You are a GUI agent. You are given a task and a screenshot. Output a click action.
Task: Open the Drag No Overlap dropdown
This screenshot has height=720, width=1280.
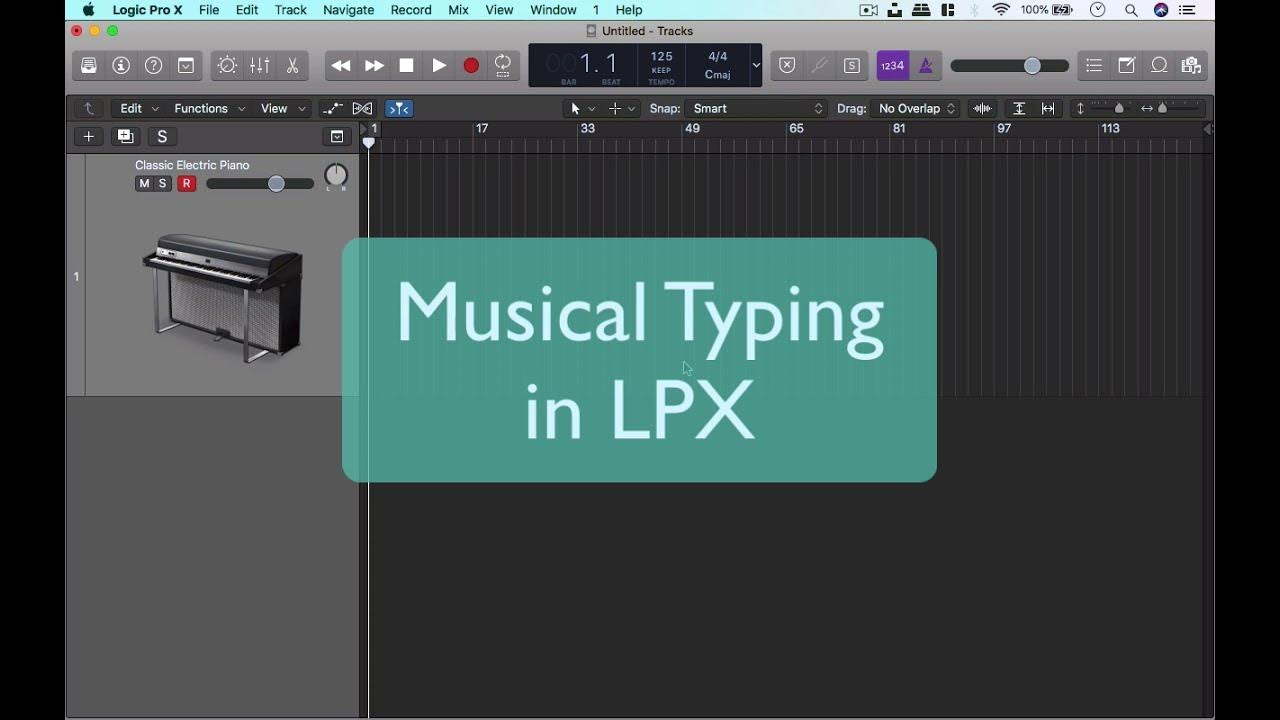916,108
